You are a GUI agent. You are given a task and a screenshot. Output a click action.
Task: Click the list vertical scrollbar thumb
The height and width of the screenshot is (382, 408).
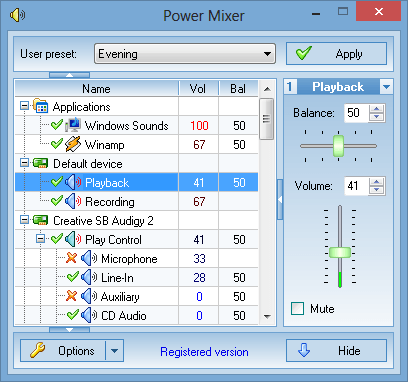coord(266,119)
